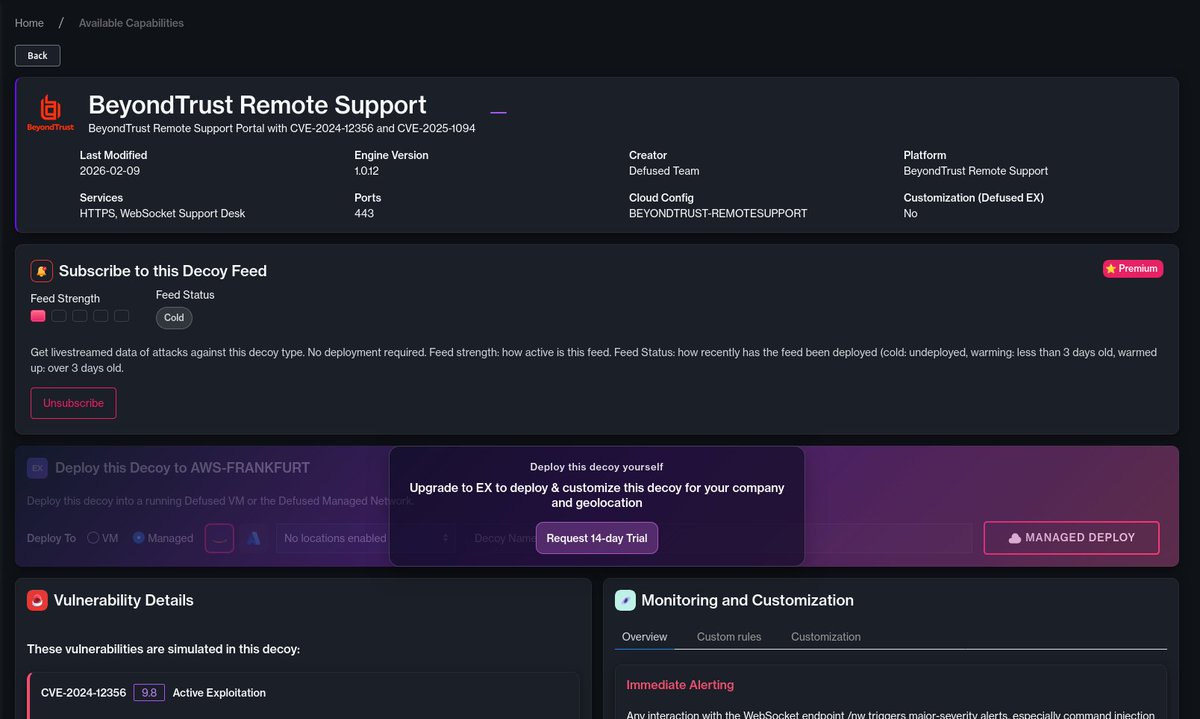The image size is (1200, 719).
Task: Open the Customization tab
Action: (826, 637)
